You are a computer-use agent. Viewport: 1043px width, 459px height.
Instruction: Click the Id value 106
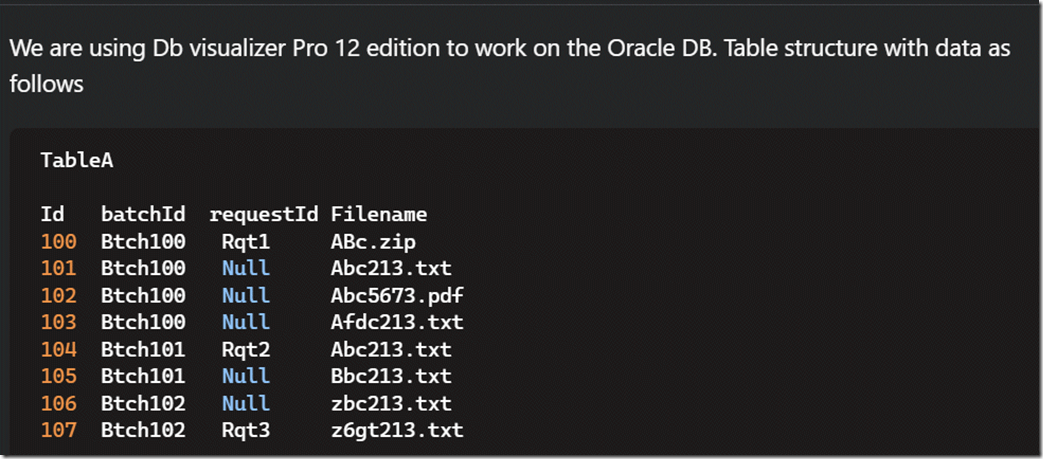(x=58, y=404)
